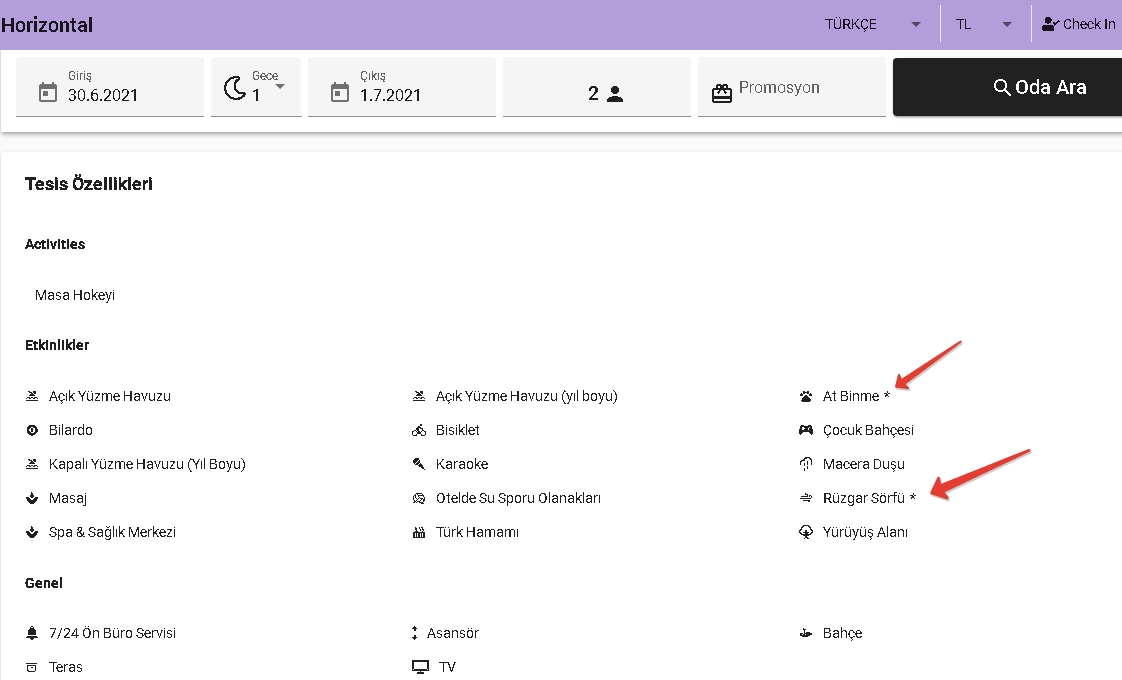Screen dimensions: 1122x680
Task: Open the TL currency dropdown
Action: pyautogui.click(x=984, y=24)
